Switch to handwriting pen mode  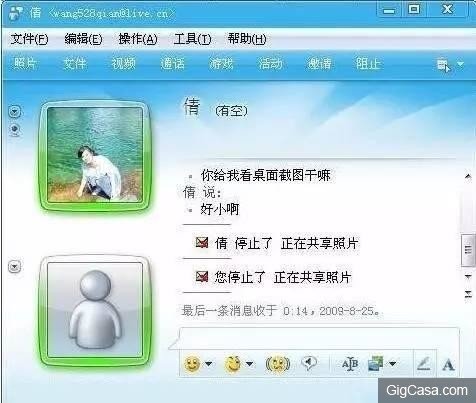[424, 364]
